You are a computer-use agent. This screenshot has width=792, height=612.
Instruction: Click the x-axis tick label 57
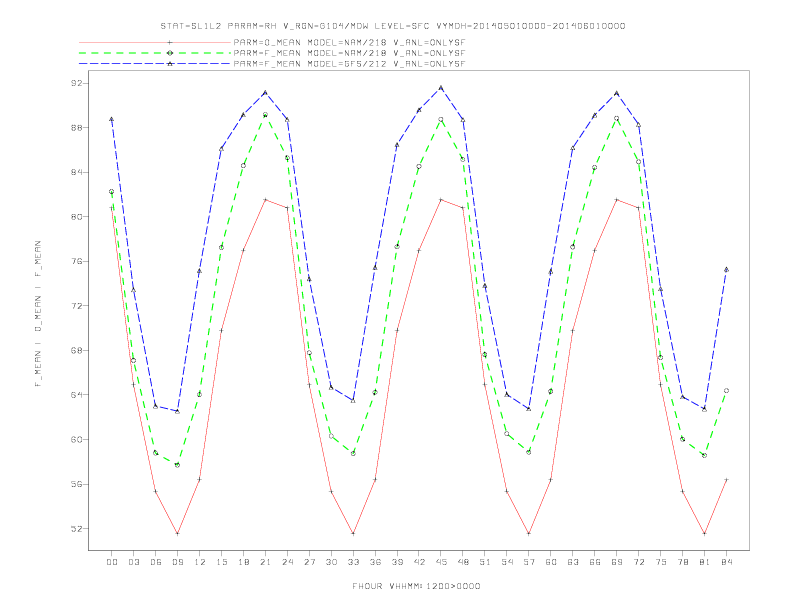coord(529,562)
